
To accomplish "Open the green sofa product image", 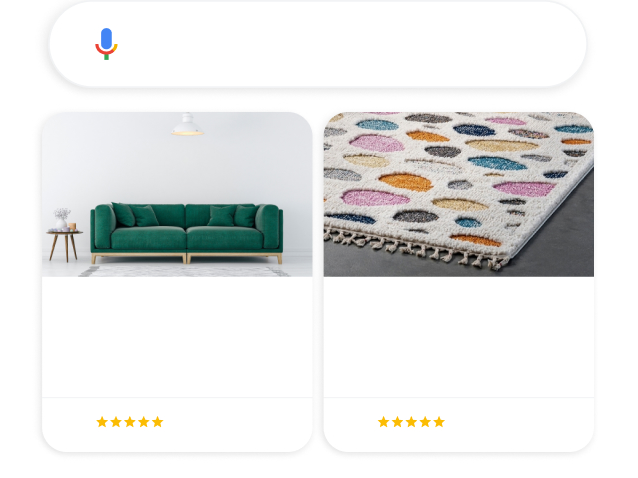I will click(177, 194).
